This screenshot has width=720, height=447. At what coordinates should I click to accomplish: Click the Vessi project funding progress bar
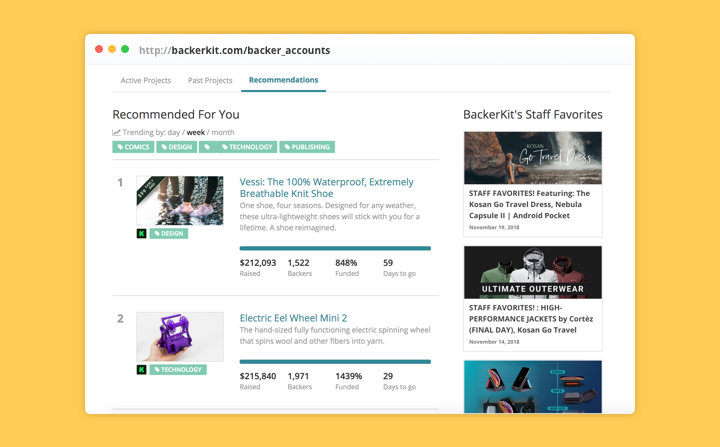pos(335,249)
